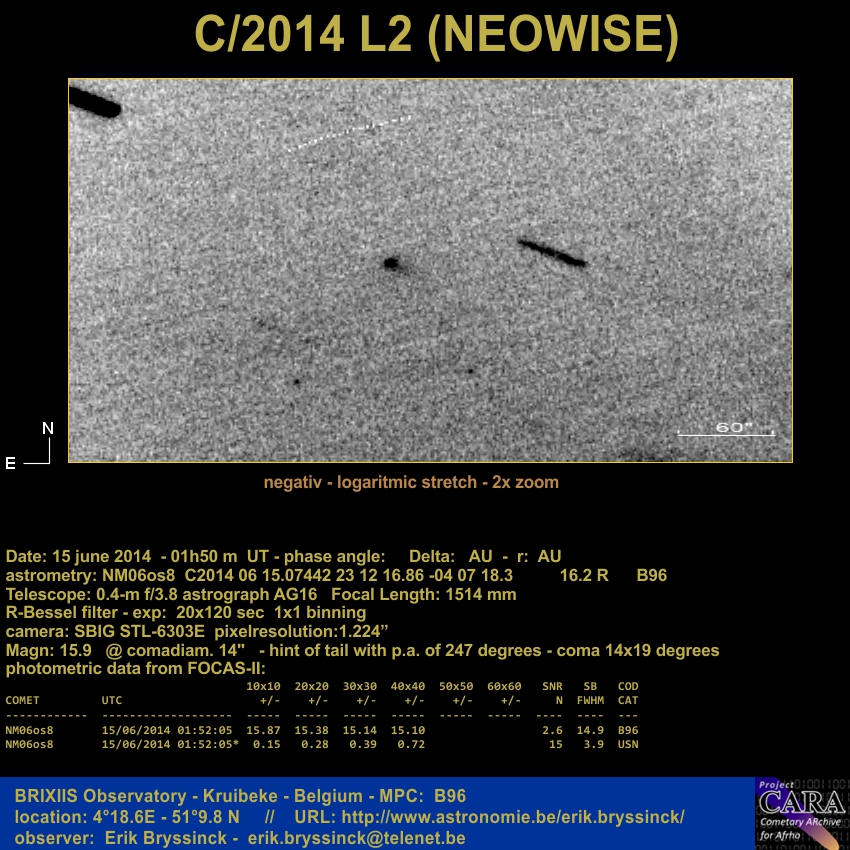Click the small dark star at lower-left of image
The width and height of the screenshot is (850, 850).
point(296,382)
